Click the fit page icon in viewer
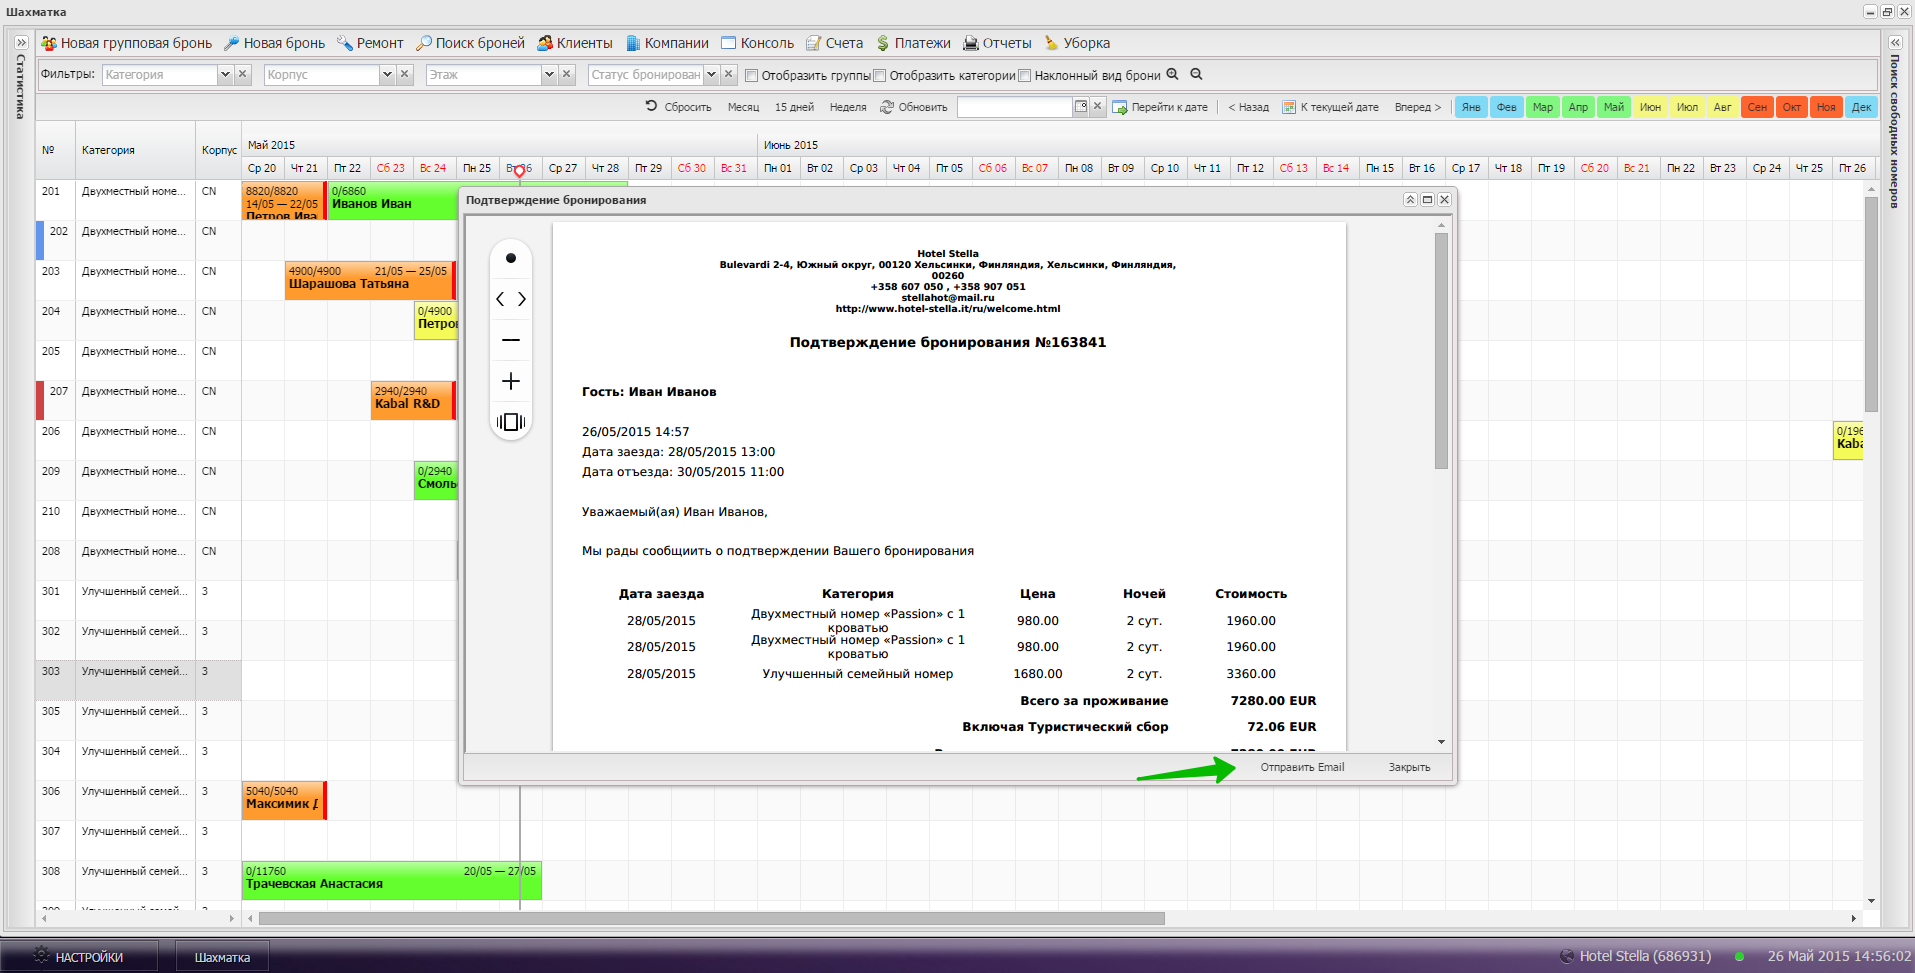 (x=511, y=422)
